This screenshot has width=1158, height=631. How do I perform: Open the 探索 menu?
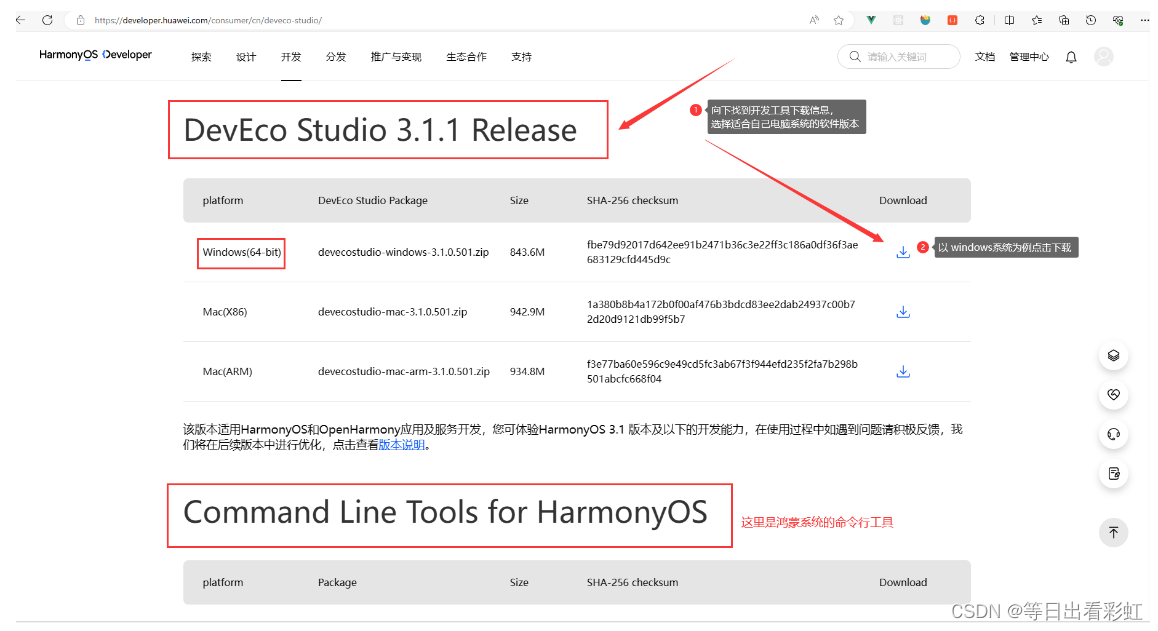[x=201, y=57]
